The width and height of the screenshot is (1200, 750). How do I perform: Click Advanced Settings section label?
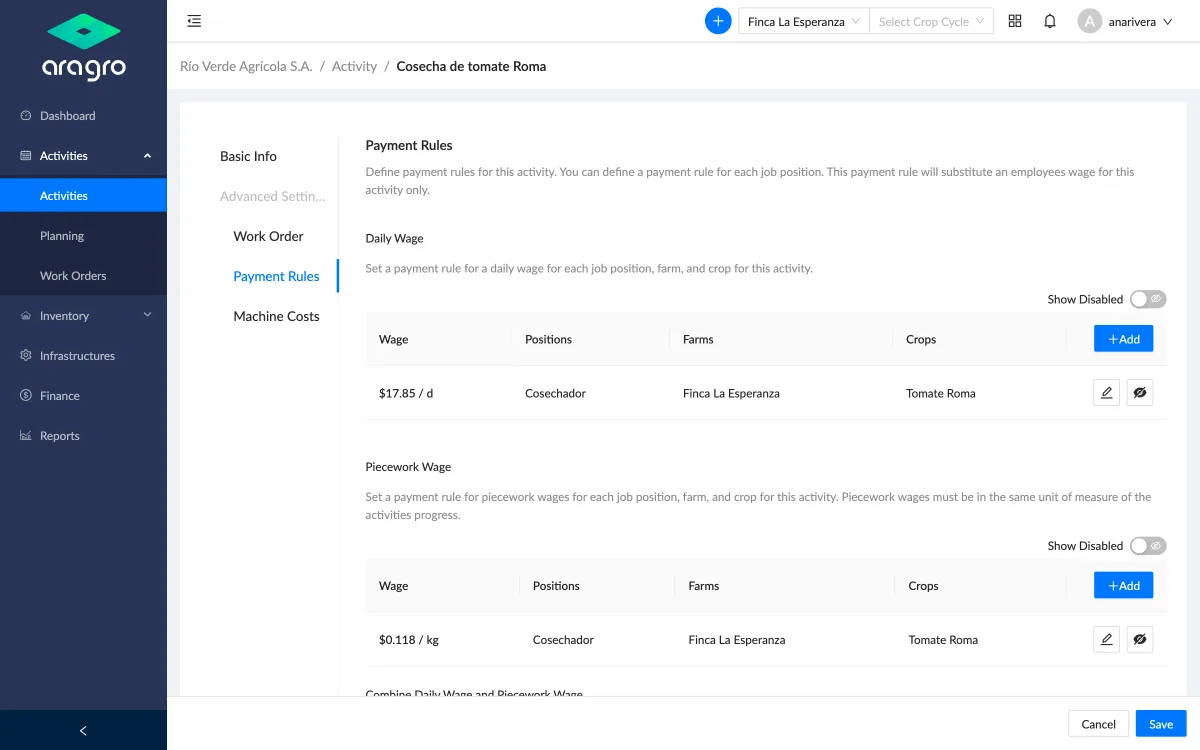coord(272,196)
